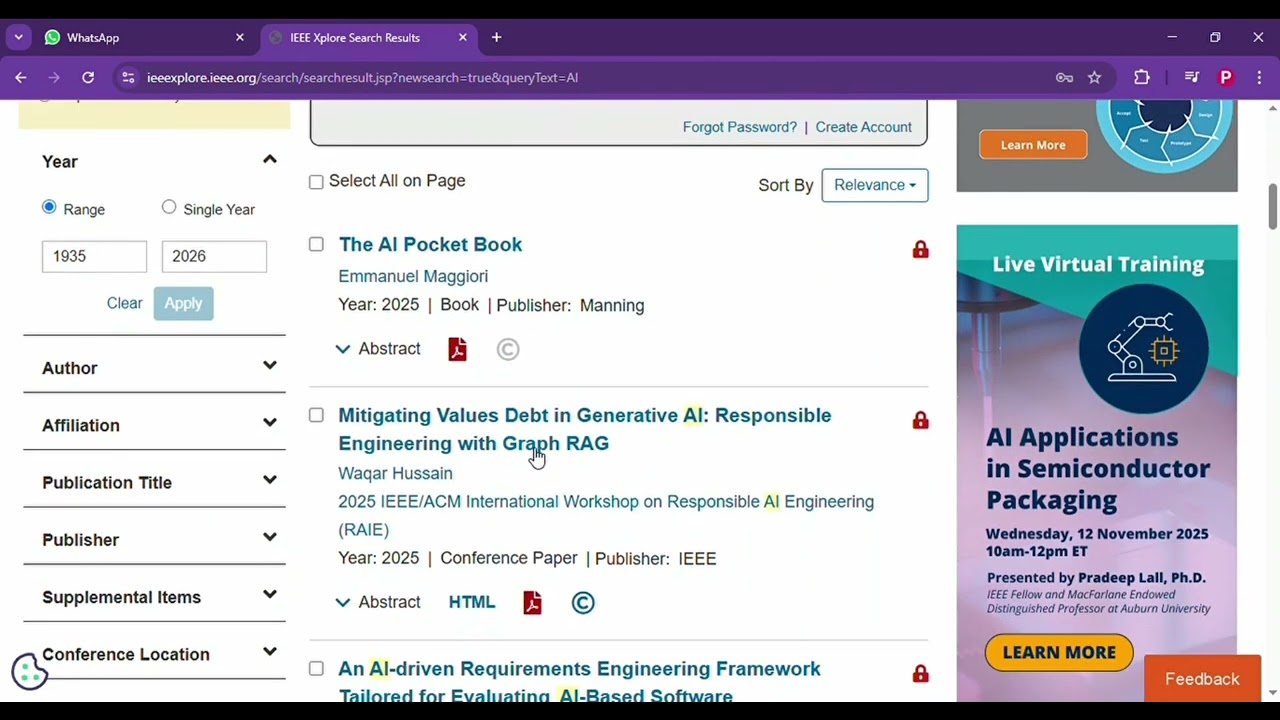The height and width of the screenshot is (720, 1280).
Task: Click orange Learn More banner button
Action: 1033,145
